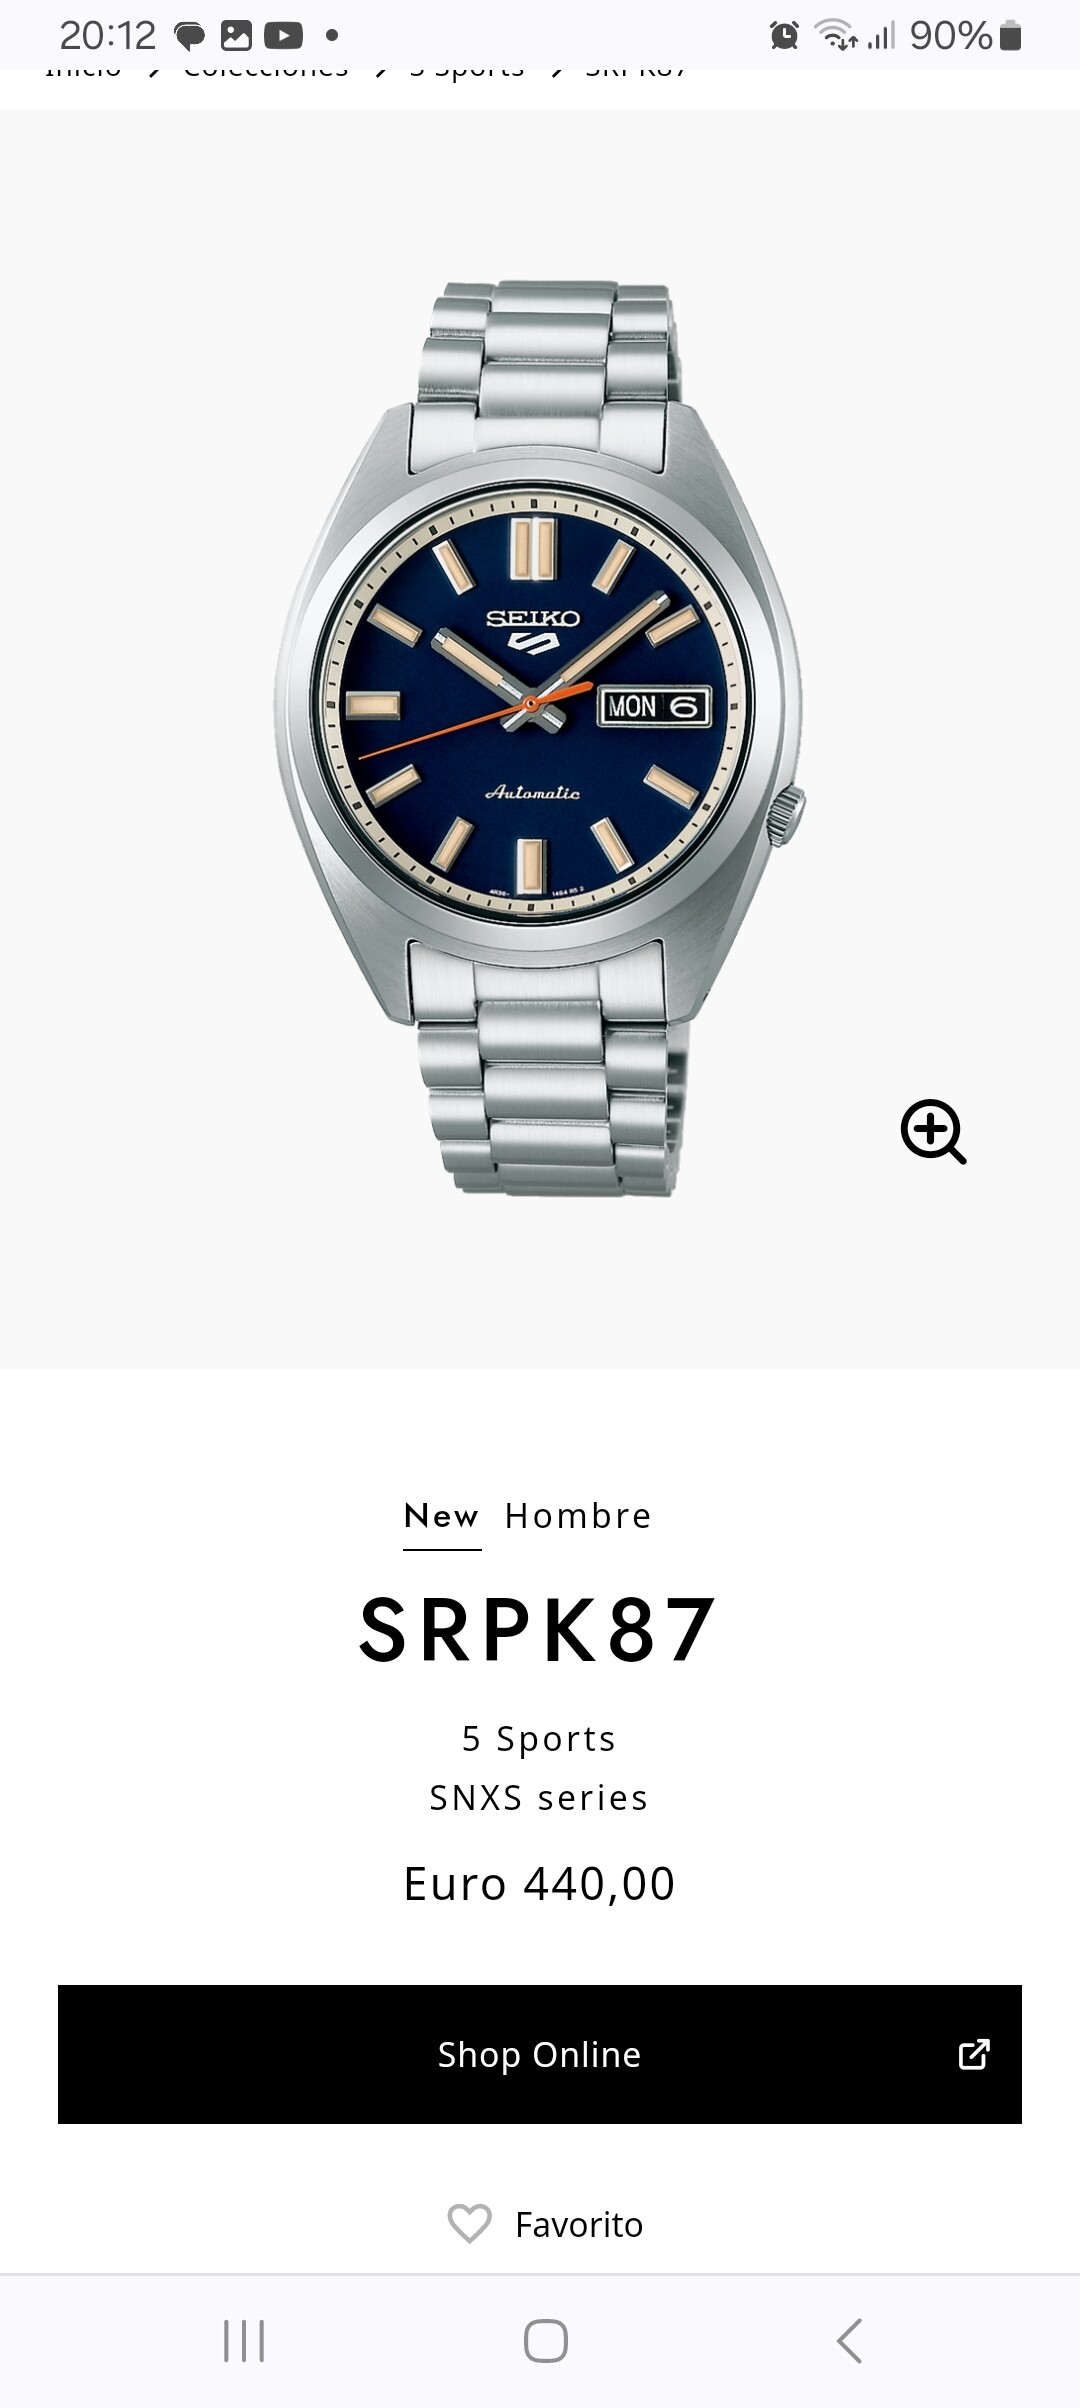Tap the Android back arrow
Viewport: 1080px width, 2408px height.
pos(849,2341)
